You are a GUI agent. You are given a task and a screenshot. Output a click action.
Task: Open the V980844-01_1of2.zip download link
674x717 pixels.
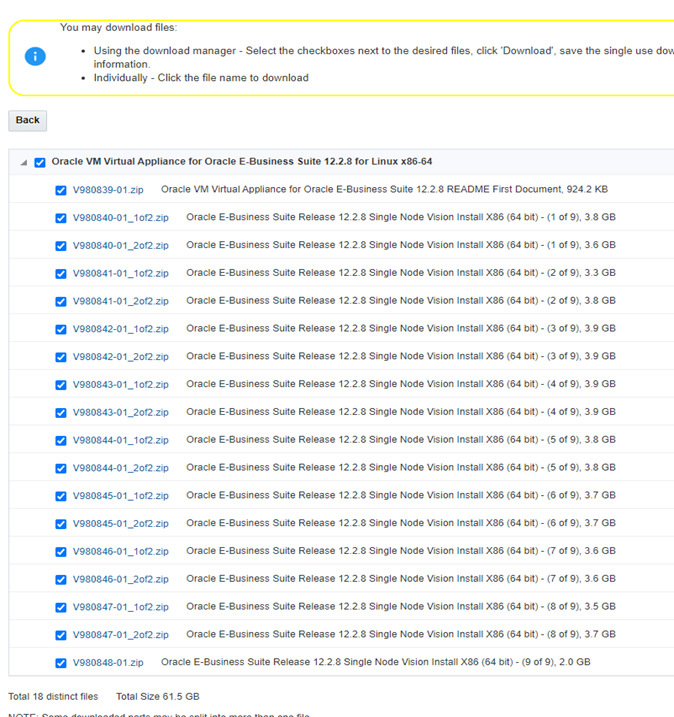pyautogui.click(x=120, y=440)
